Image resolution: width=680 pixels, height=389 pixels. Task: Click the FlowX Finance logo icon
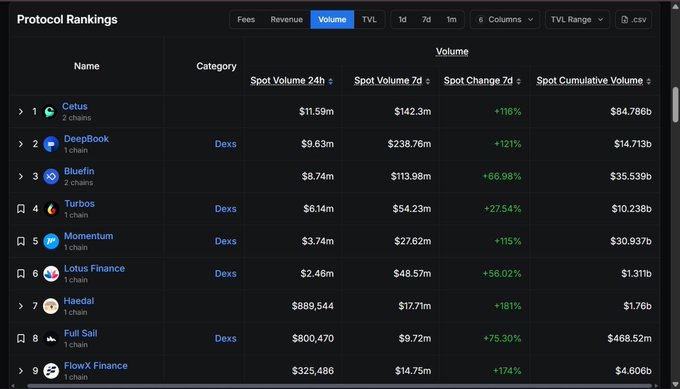tap(51, 371)
